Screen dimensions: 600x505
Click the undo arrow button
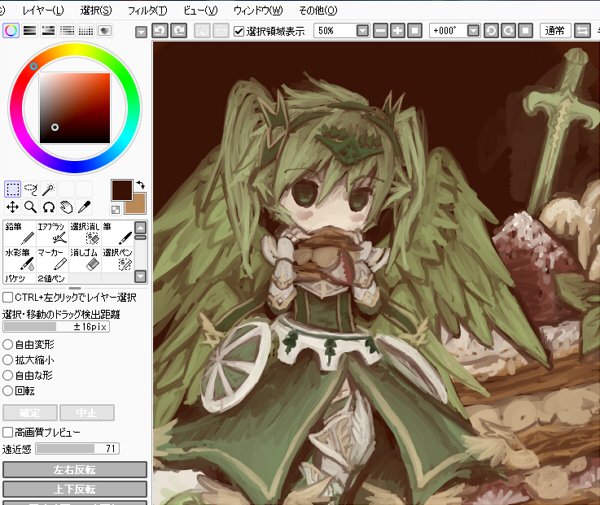160,31
